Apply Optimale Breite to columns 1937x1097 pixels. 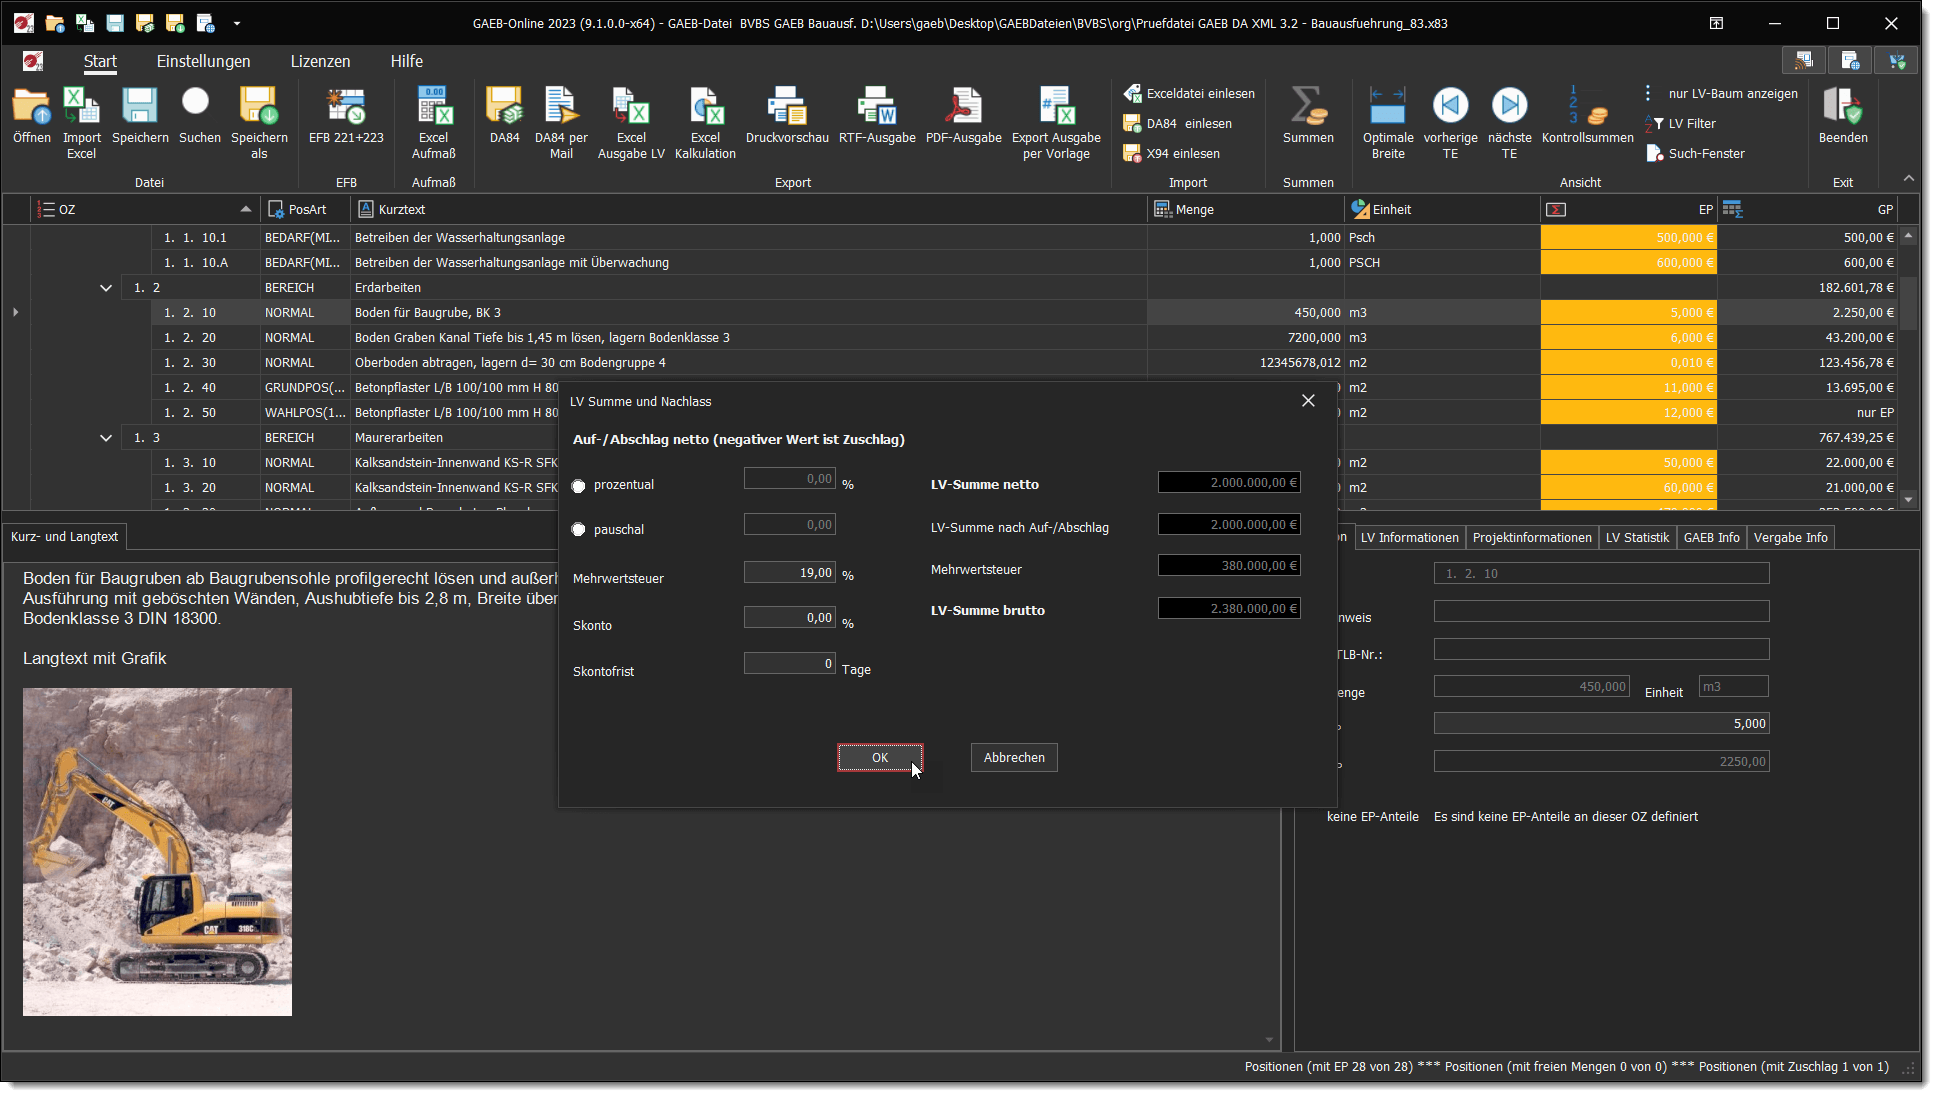click(x=1388, y=120)
